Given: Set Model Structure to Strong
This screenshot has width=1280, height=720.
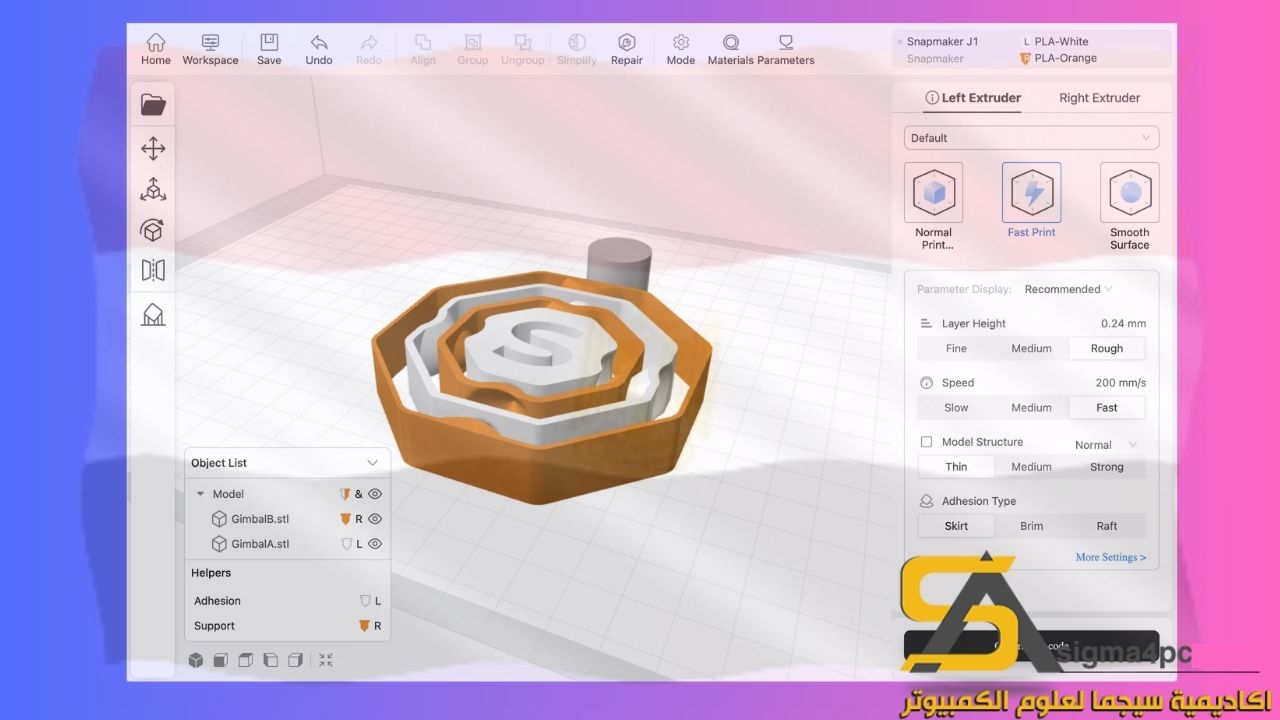Looking at the screenshot, I should [1107, 467].
